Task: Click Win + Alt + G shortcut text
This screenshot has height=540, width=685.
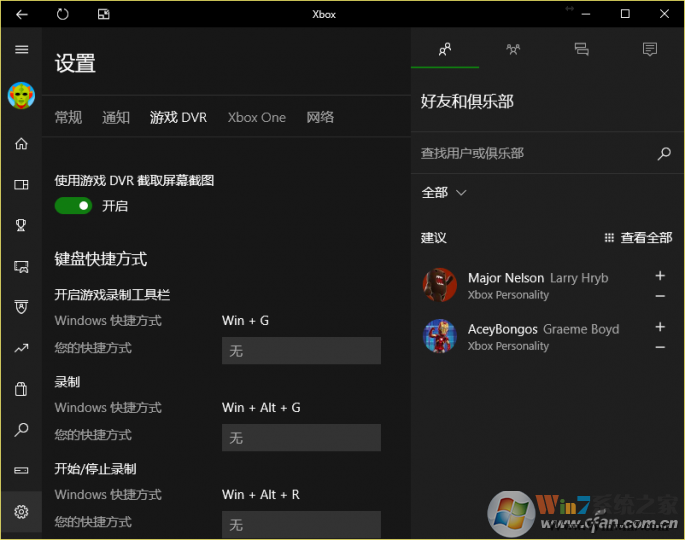Action: tap(261, 408)
